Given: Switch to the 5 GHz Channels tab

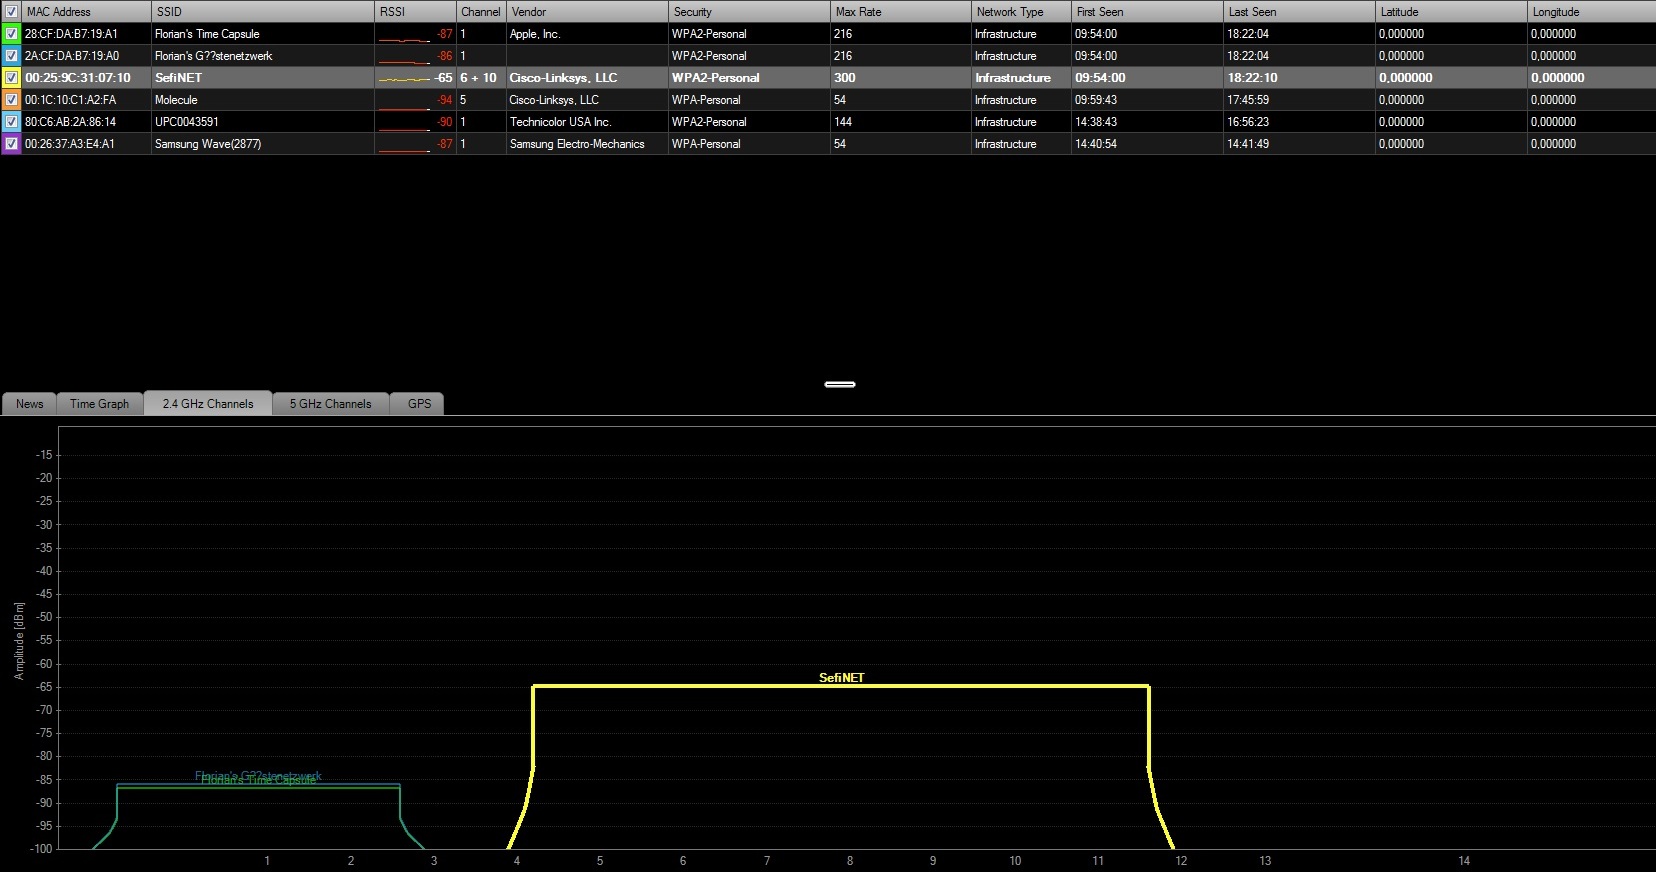Looking at the screenshot, I should tap(330, 404).
